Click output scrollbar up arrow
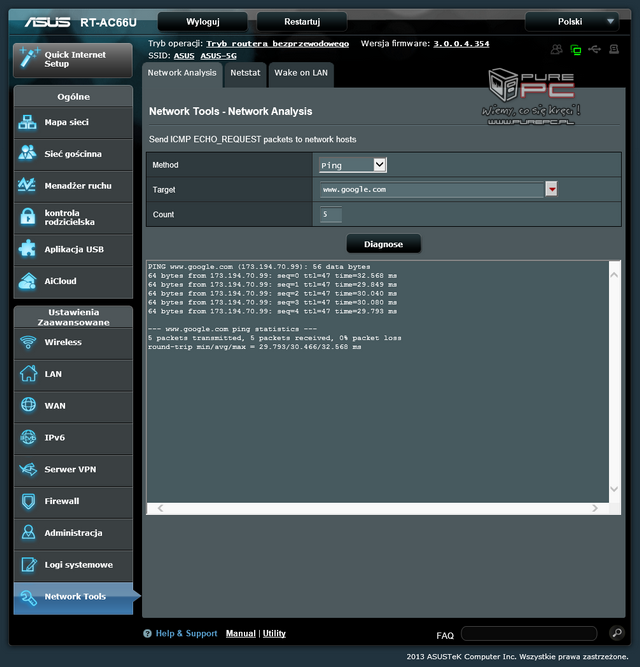Viewport: 640px width, 667px height. point(614,275)
